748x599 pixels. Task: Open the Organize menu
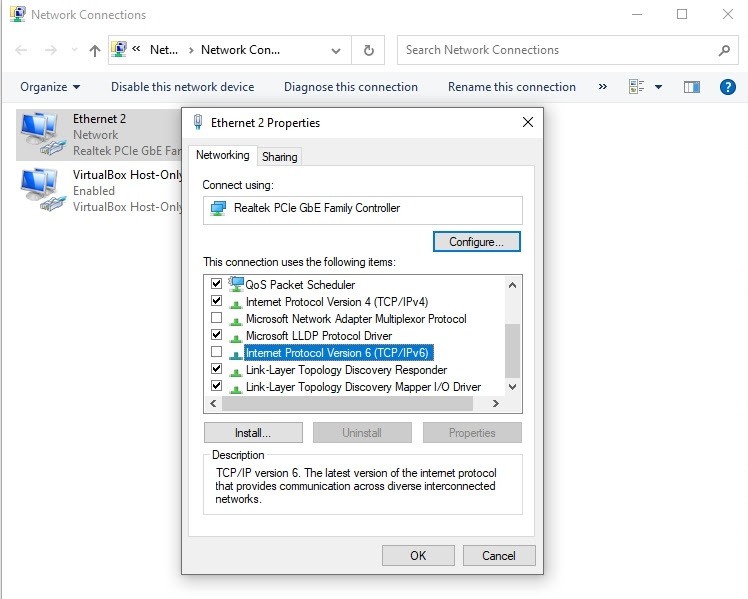[x=50, y=87]
